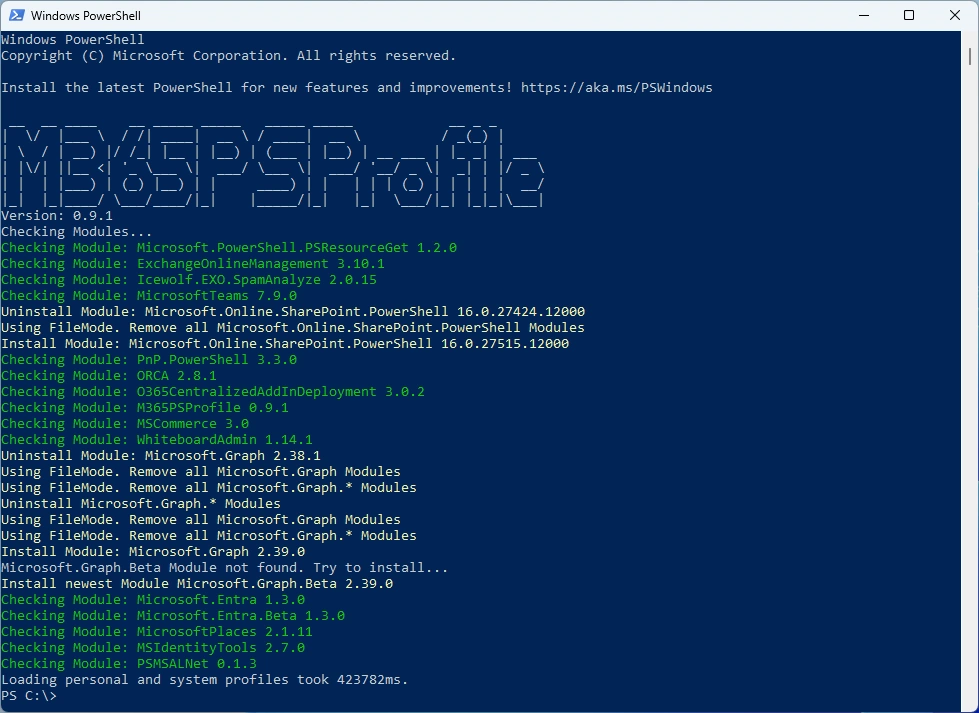
Task: Click the WhiteboardAdmin 1.14.1 line
Action: point(157,440)
